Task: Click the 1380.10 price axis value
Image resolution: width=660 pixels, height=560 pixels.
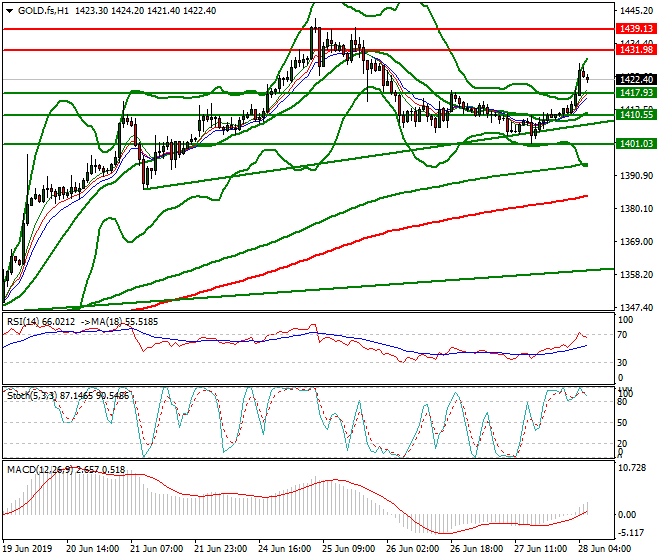Action: point(637,208)
